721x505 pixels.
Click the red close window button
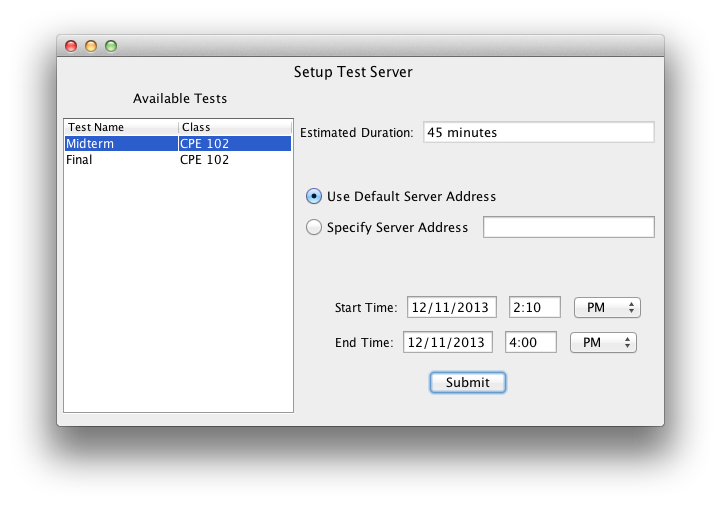click(x=71, y=46)
